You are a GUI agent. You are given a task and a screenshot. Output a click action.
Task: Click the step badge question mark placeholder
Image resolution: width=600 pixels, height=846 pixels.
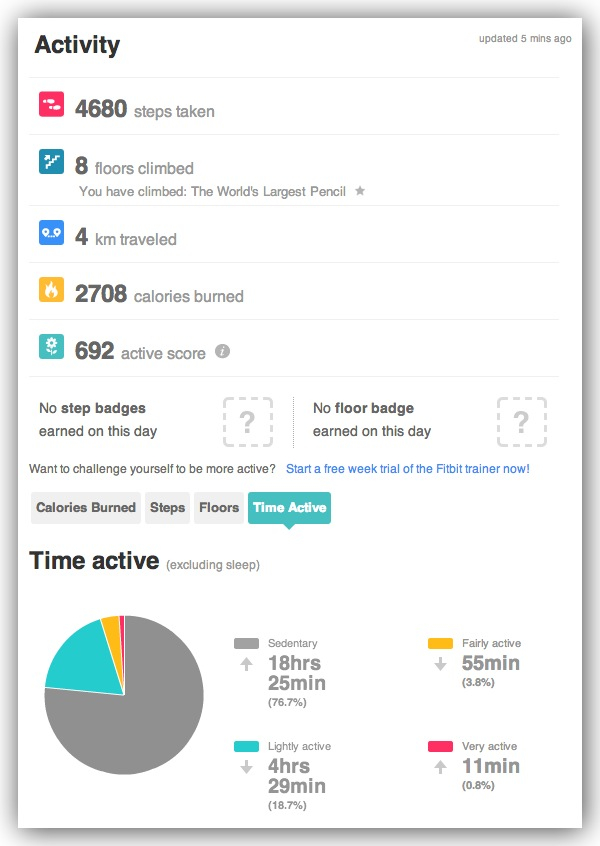tap(247, 421)
